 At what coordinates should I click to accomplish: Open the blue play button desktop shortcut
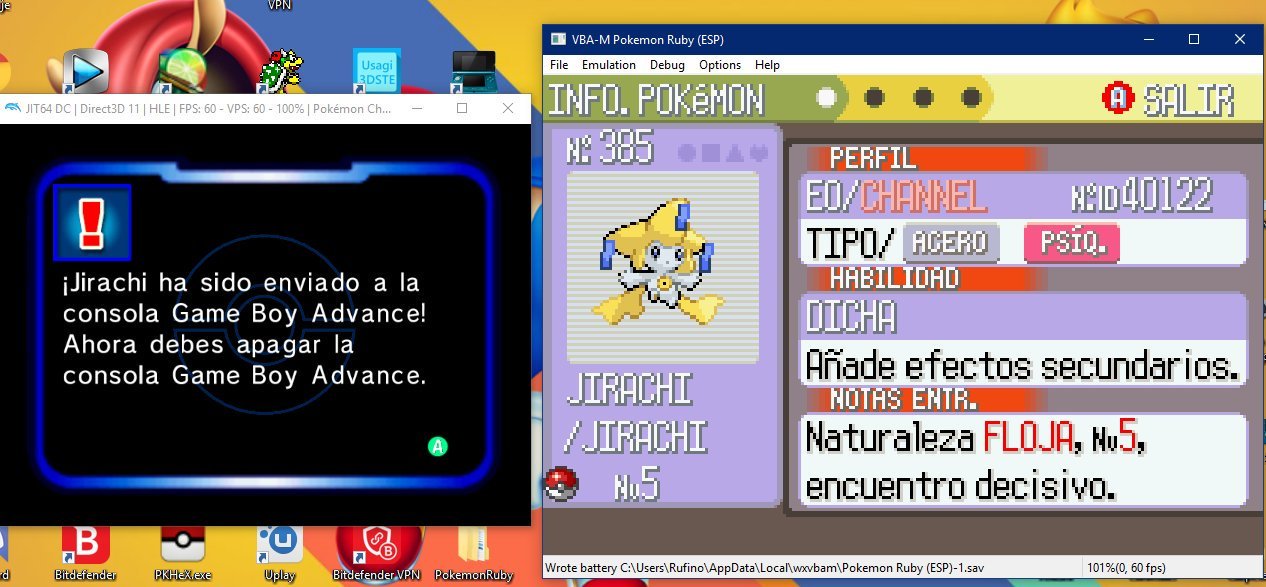pyautogui.click(x=85, y=72)
